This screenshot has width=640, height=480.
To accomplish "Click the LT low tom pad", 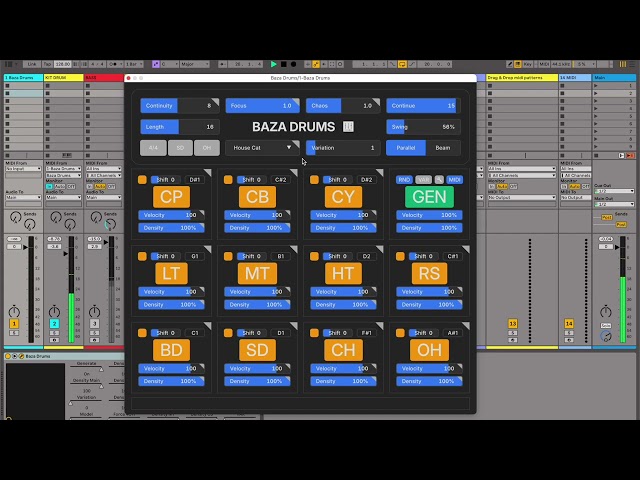I will pos(171,273).
